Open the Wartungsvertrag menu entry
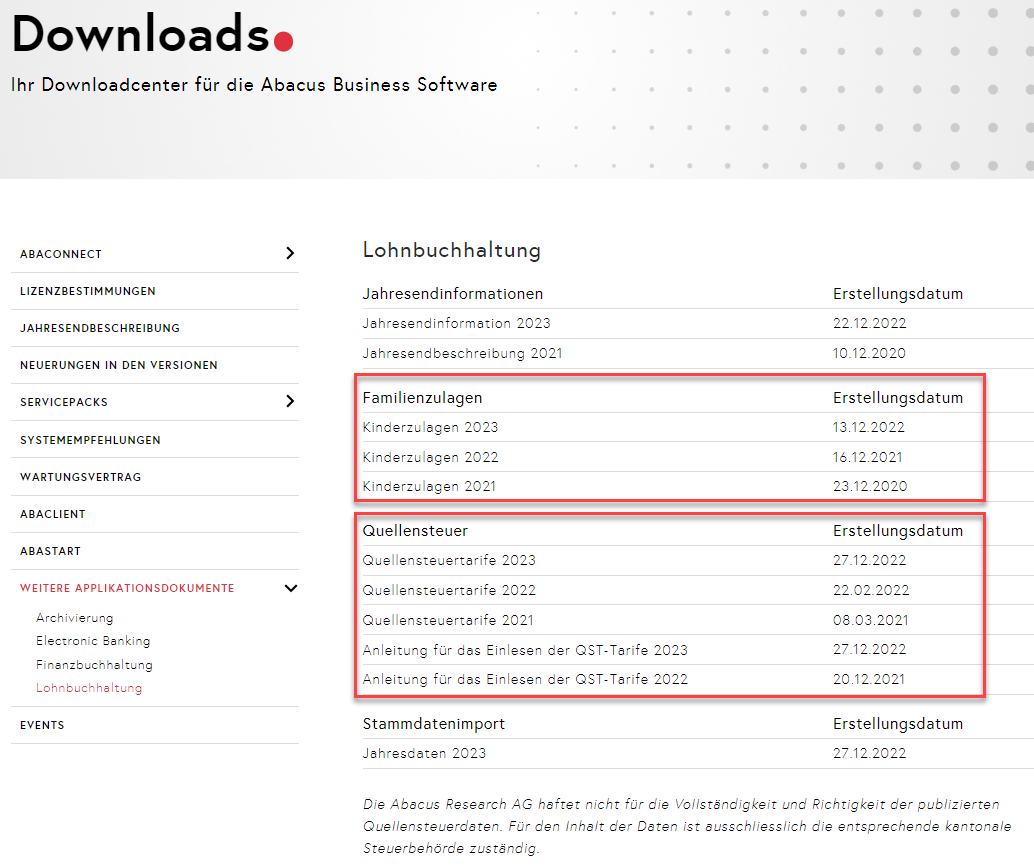The image size is (1034, 868). coord(80,477)
